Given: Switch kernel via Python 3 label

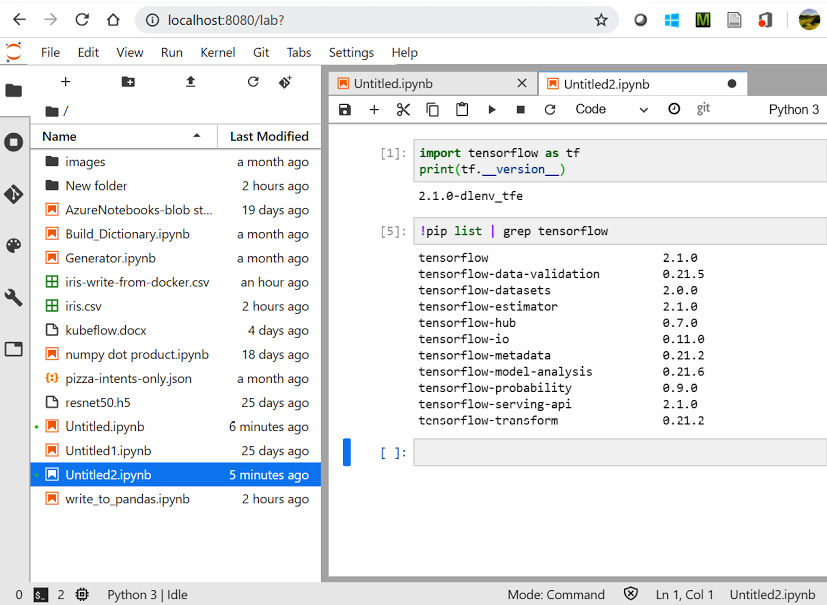Looking at the screenshot, I should click(x=793, y=109).
